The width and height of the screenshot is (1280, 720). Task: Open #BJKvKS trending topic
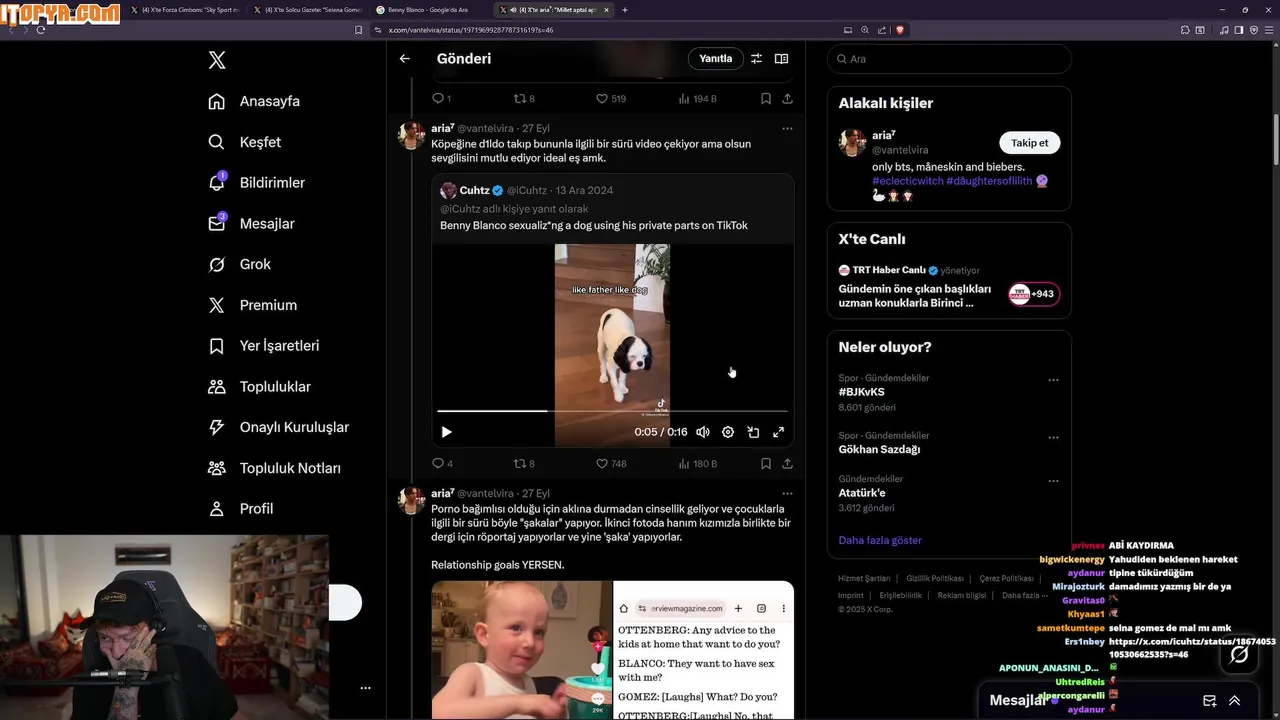(x=862, y=392)
